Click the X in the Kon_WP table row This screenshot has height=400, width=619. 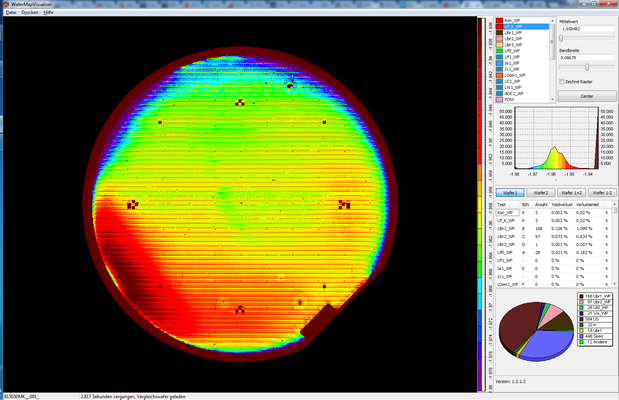tap(607, 213)
